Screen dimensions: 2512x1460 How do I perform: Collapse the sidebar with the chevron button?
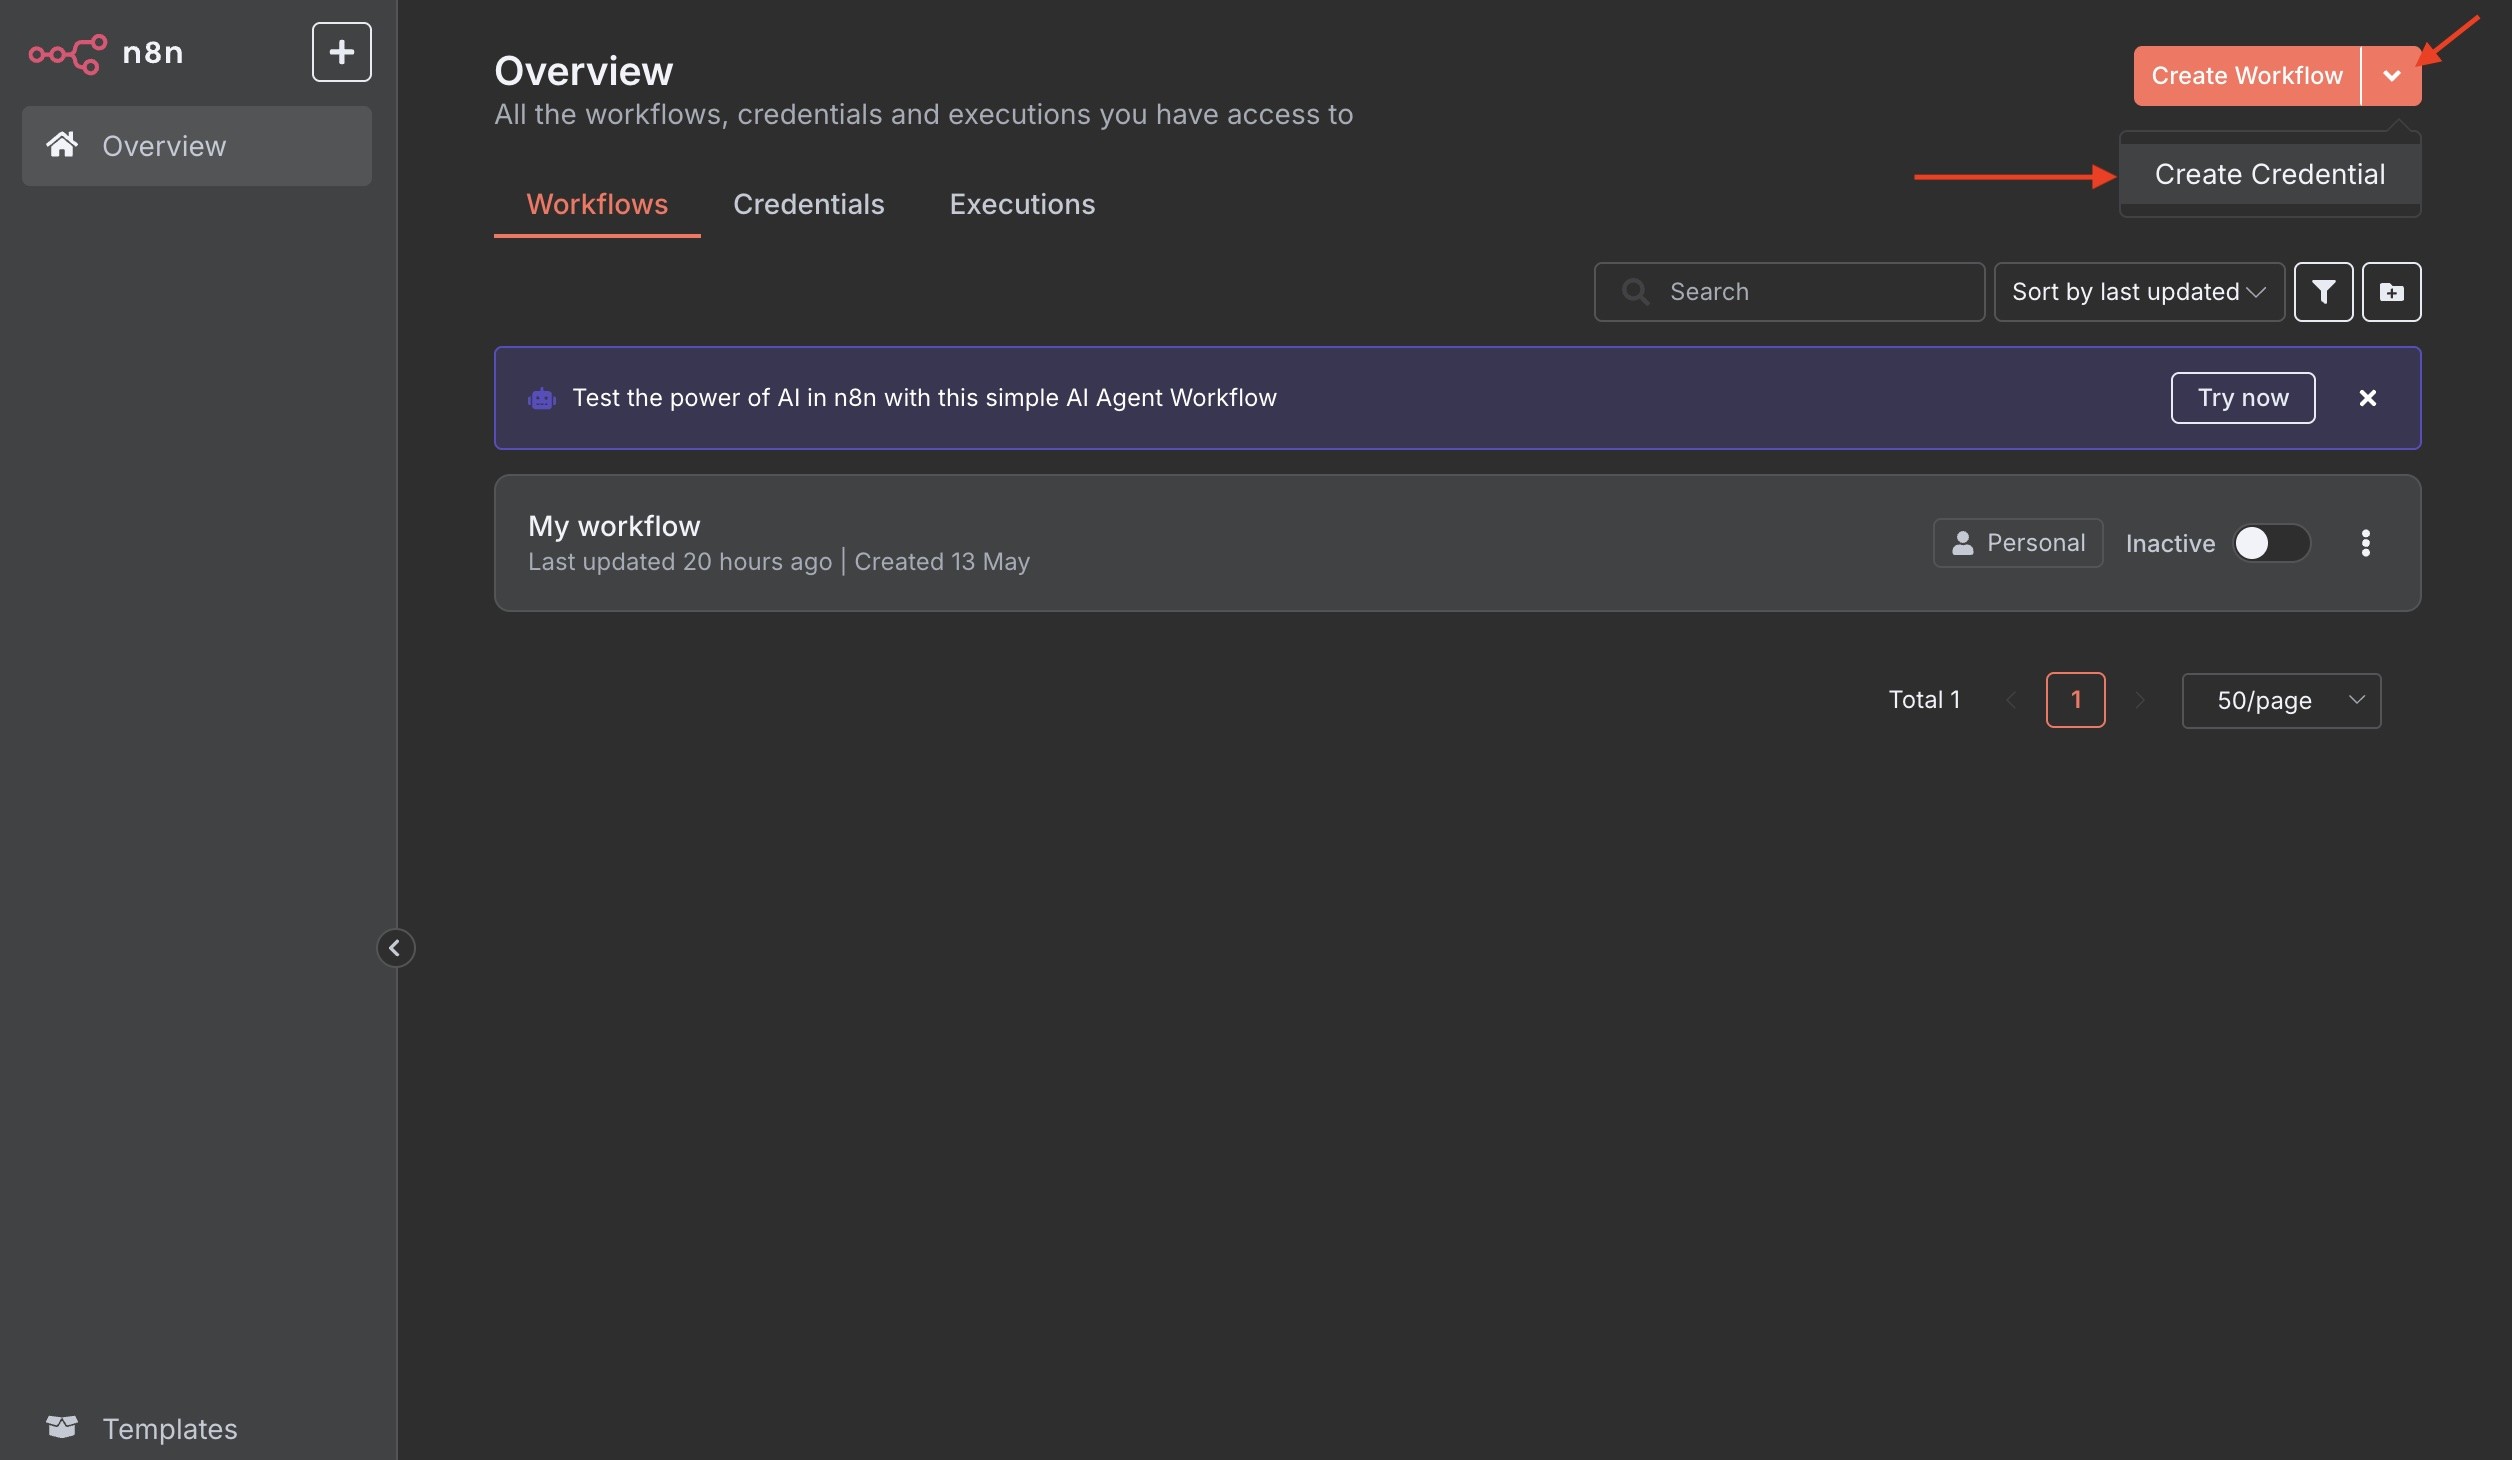click(x=395, y=948)
